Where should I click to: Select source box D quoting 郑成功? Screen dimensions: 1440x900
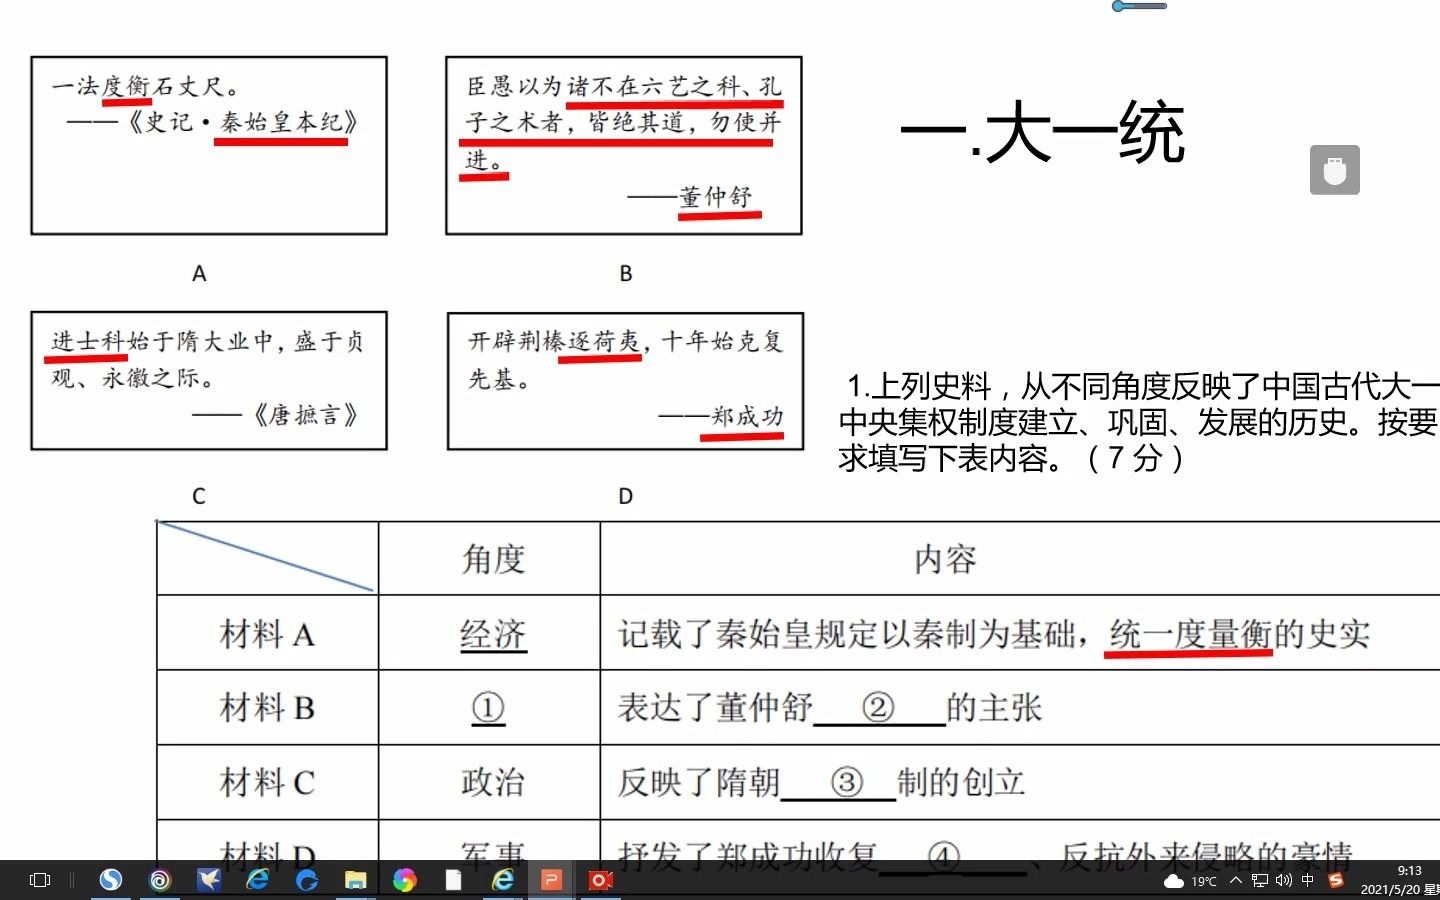tap(625, 381)
